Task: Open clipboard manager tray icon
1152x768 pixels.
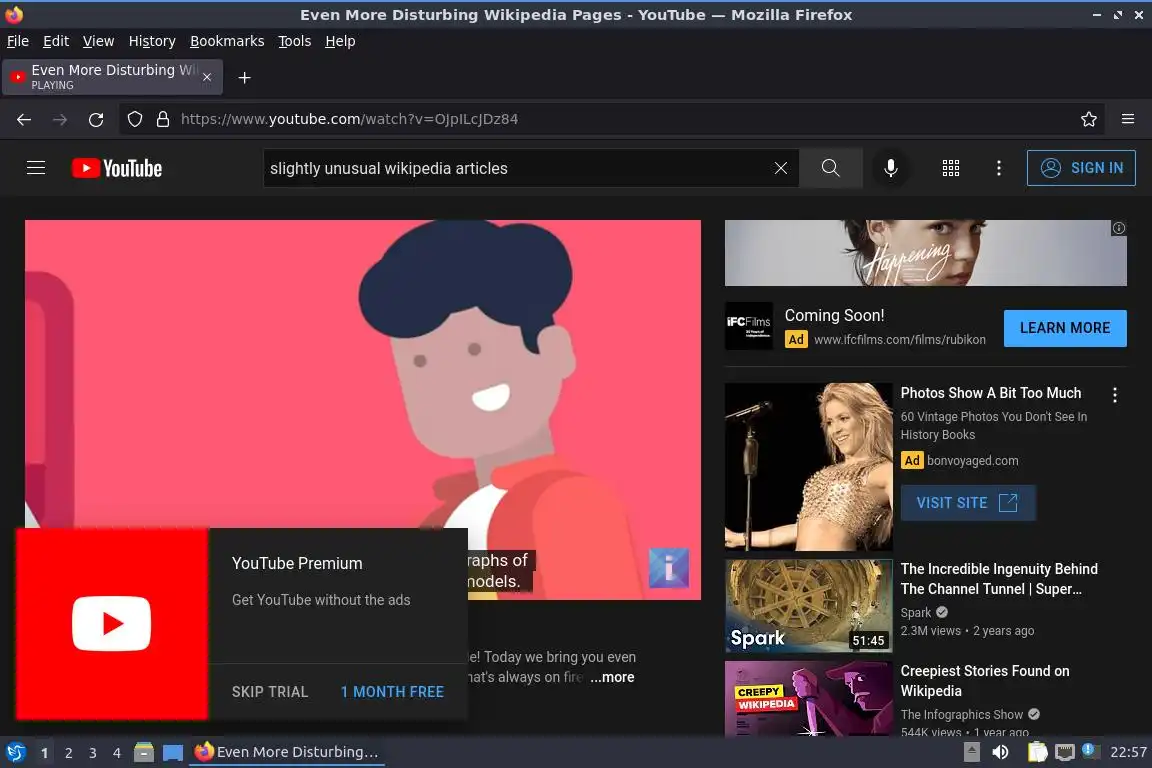Action: point(1037,752)
